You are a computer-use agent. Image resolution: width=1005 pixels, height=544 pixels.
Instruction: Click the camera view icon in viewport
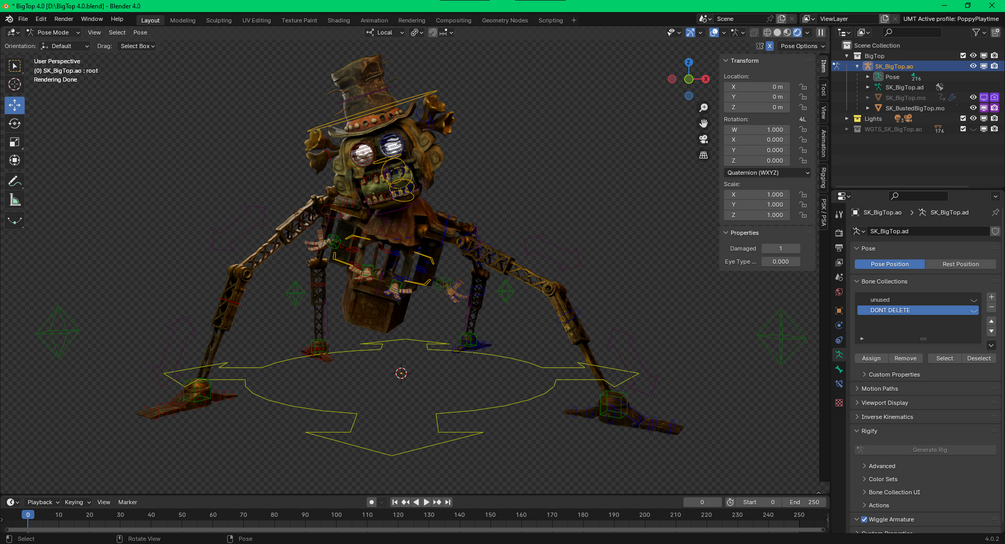(x=704, y=139)
